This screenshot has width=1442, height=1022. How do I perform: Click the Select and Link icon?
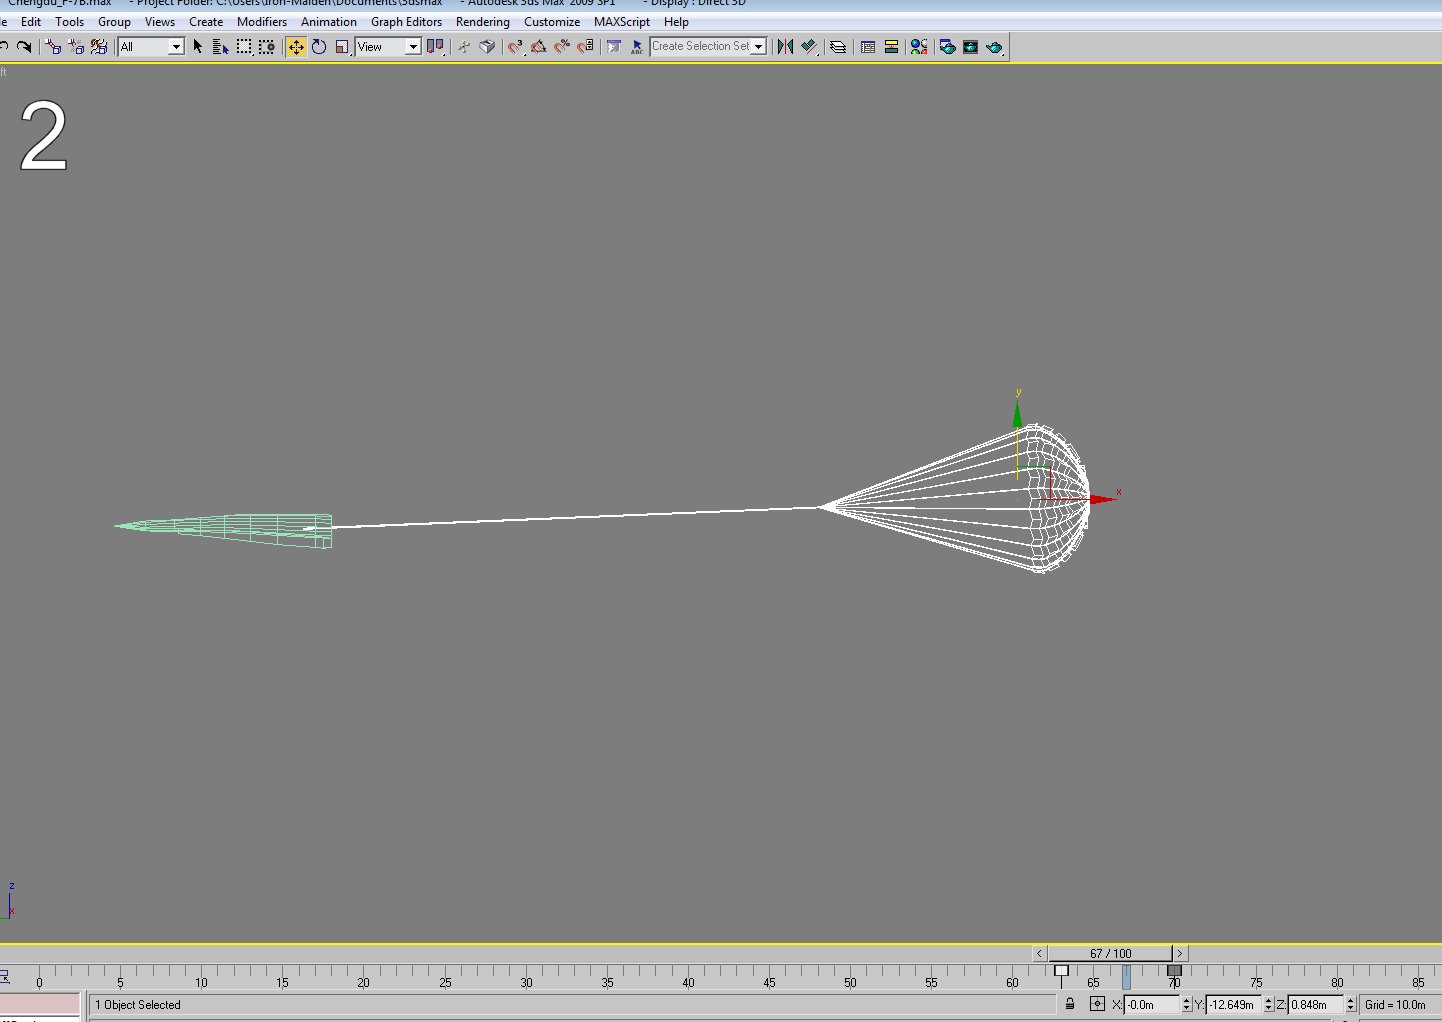point(53,47)
